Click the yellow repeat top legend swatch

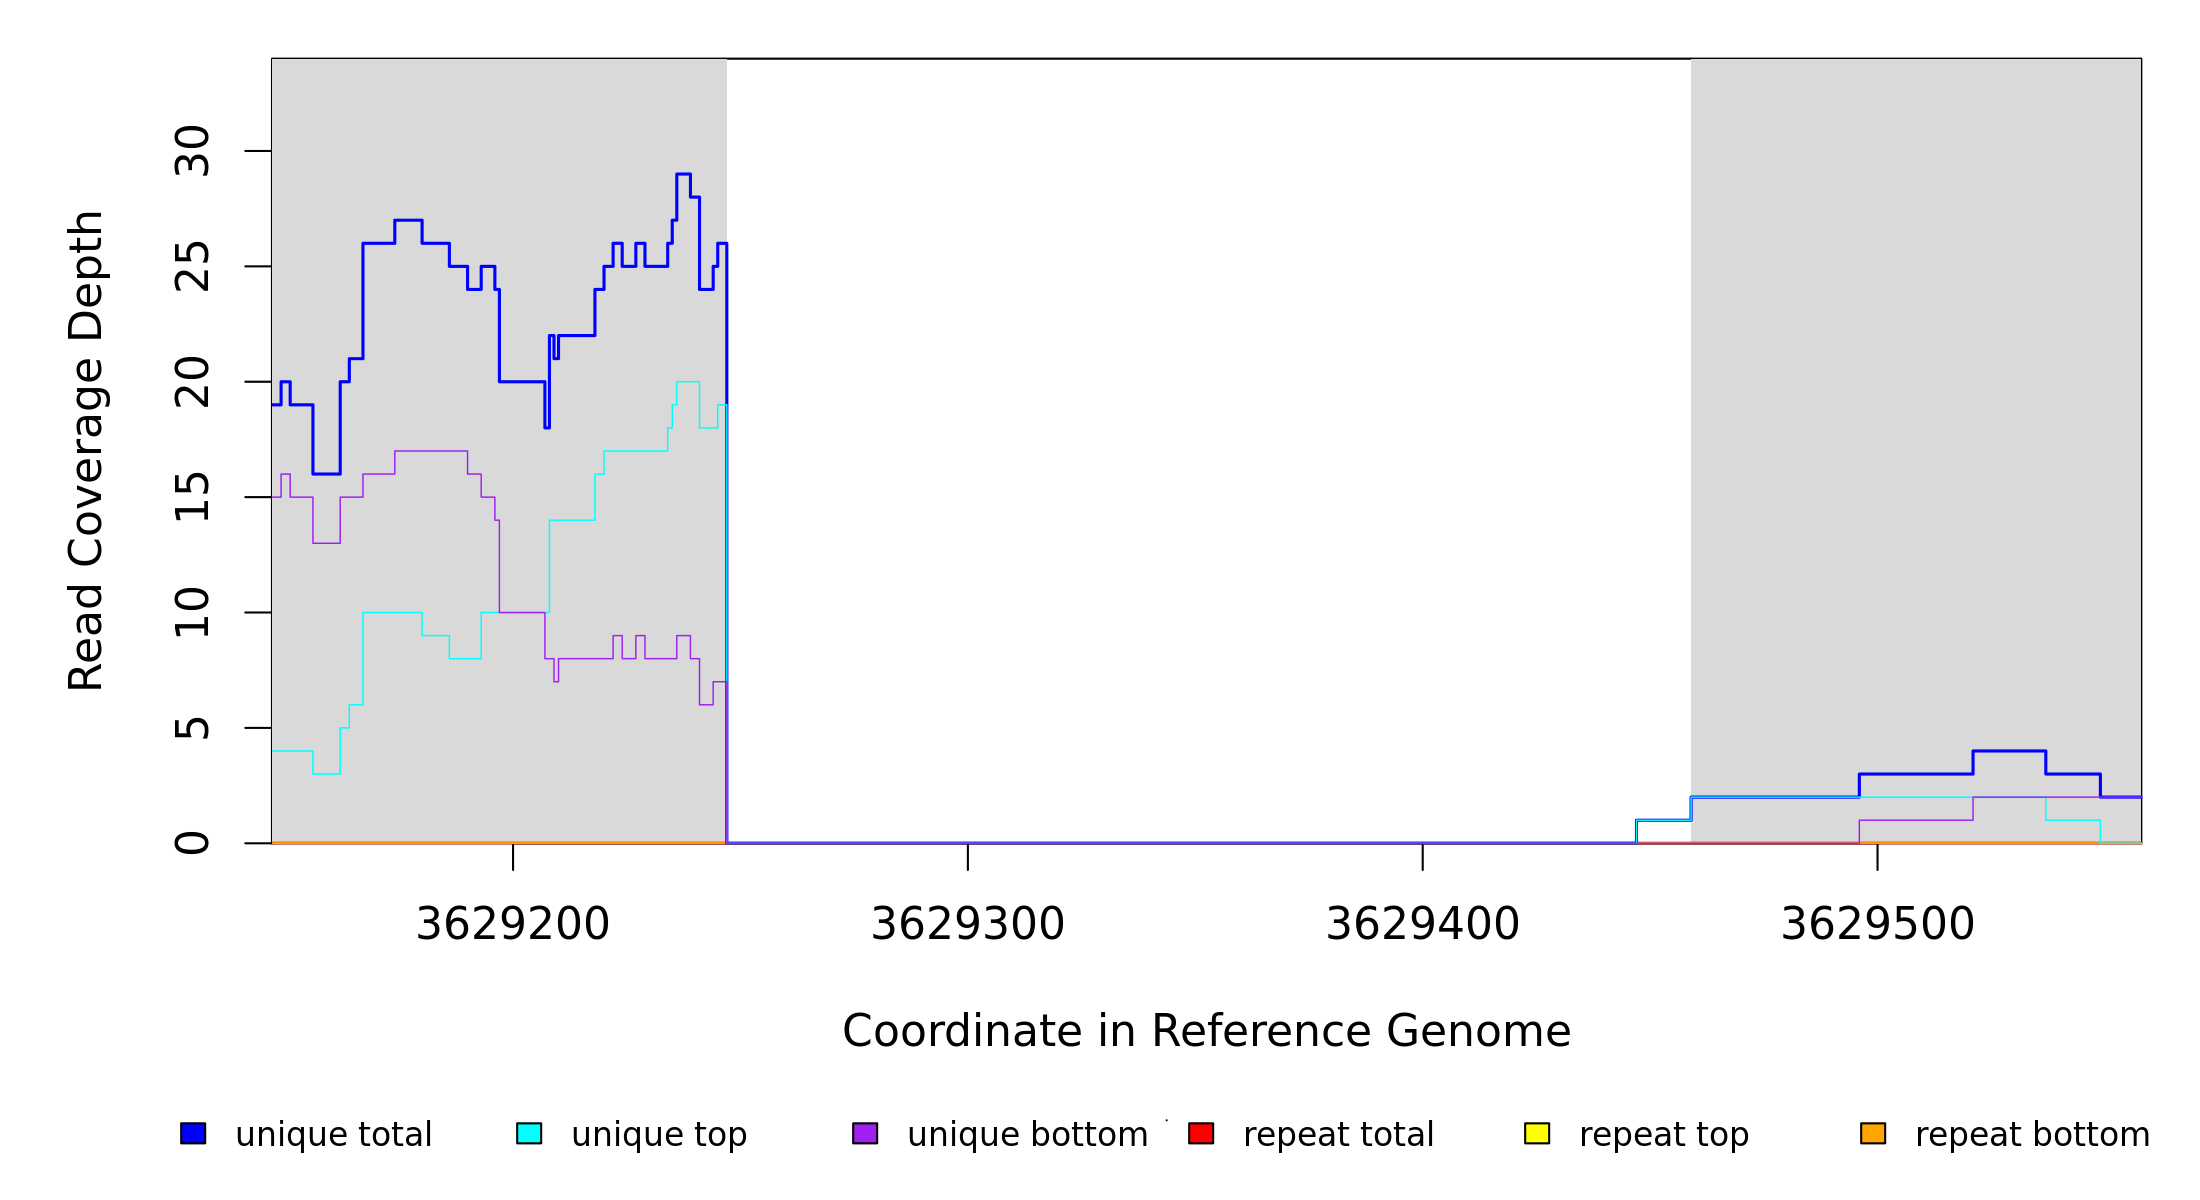tap(1537, 1133)
